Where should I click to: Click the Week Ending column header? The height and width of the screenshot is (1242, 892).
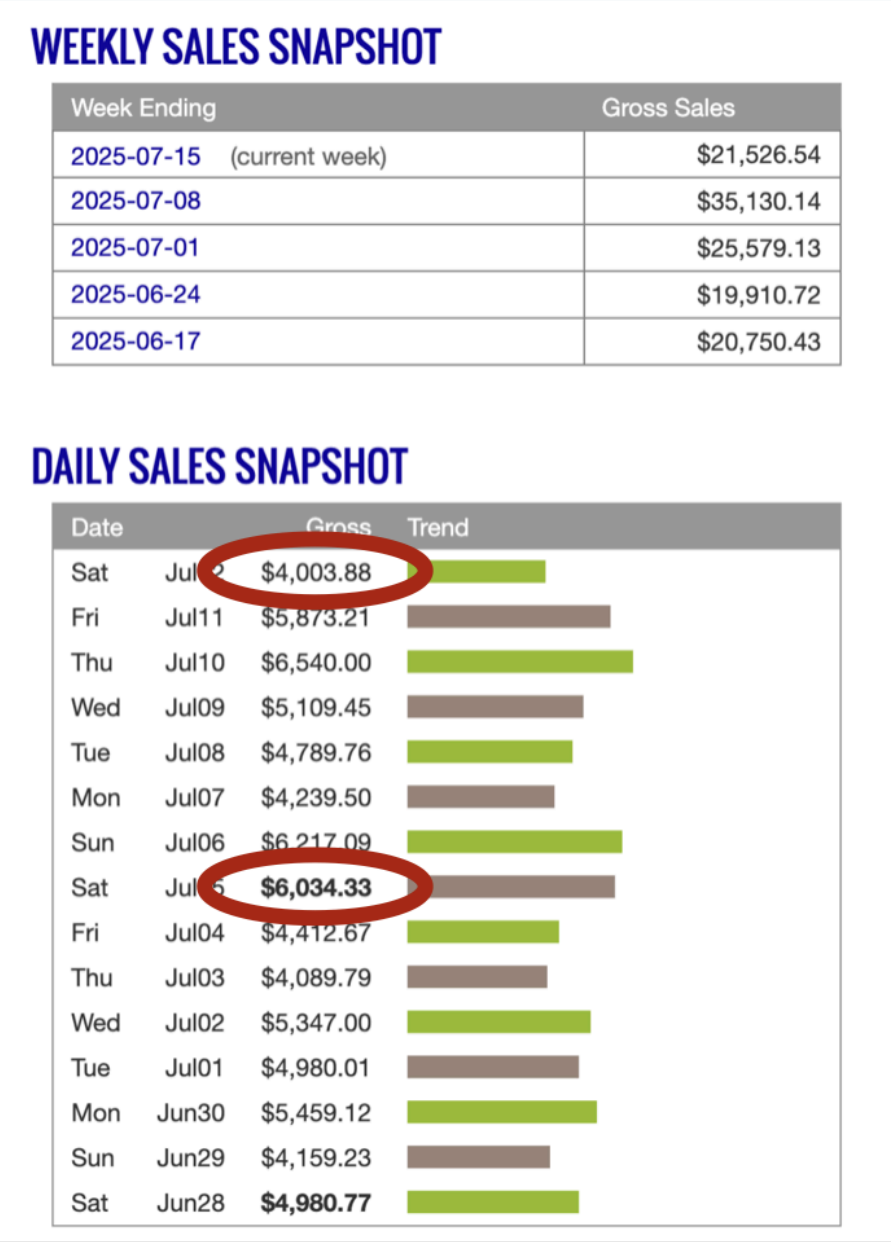143,108
